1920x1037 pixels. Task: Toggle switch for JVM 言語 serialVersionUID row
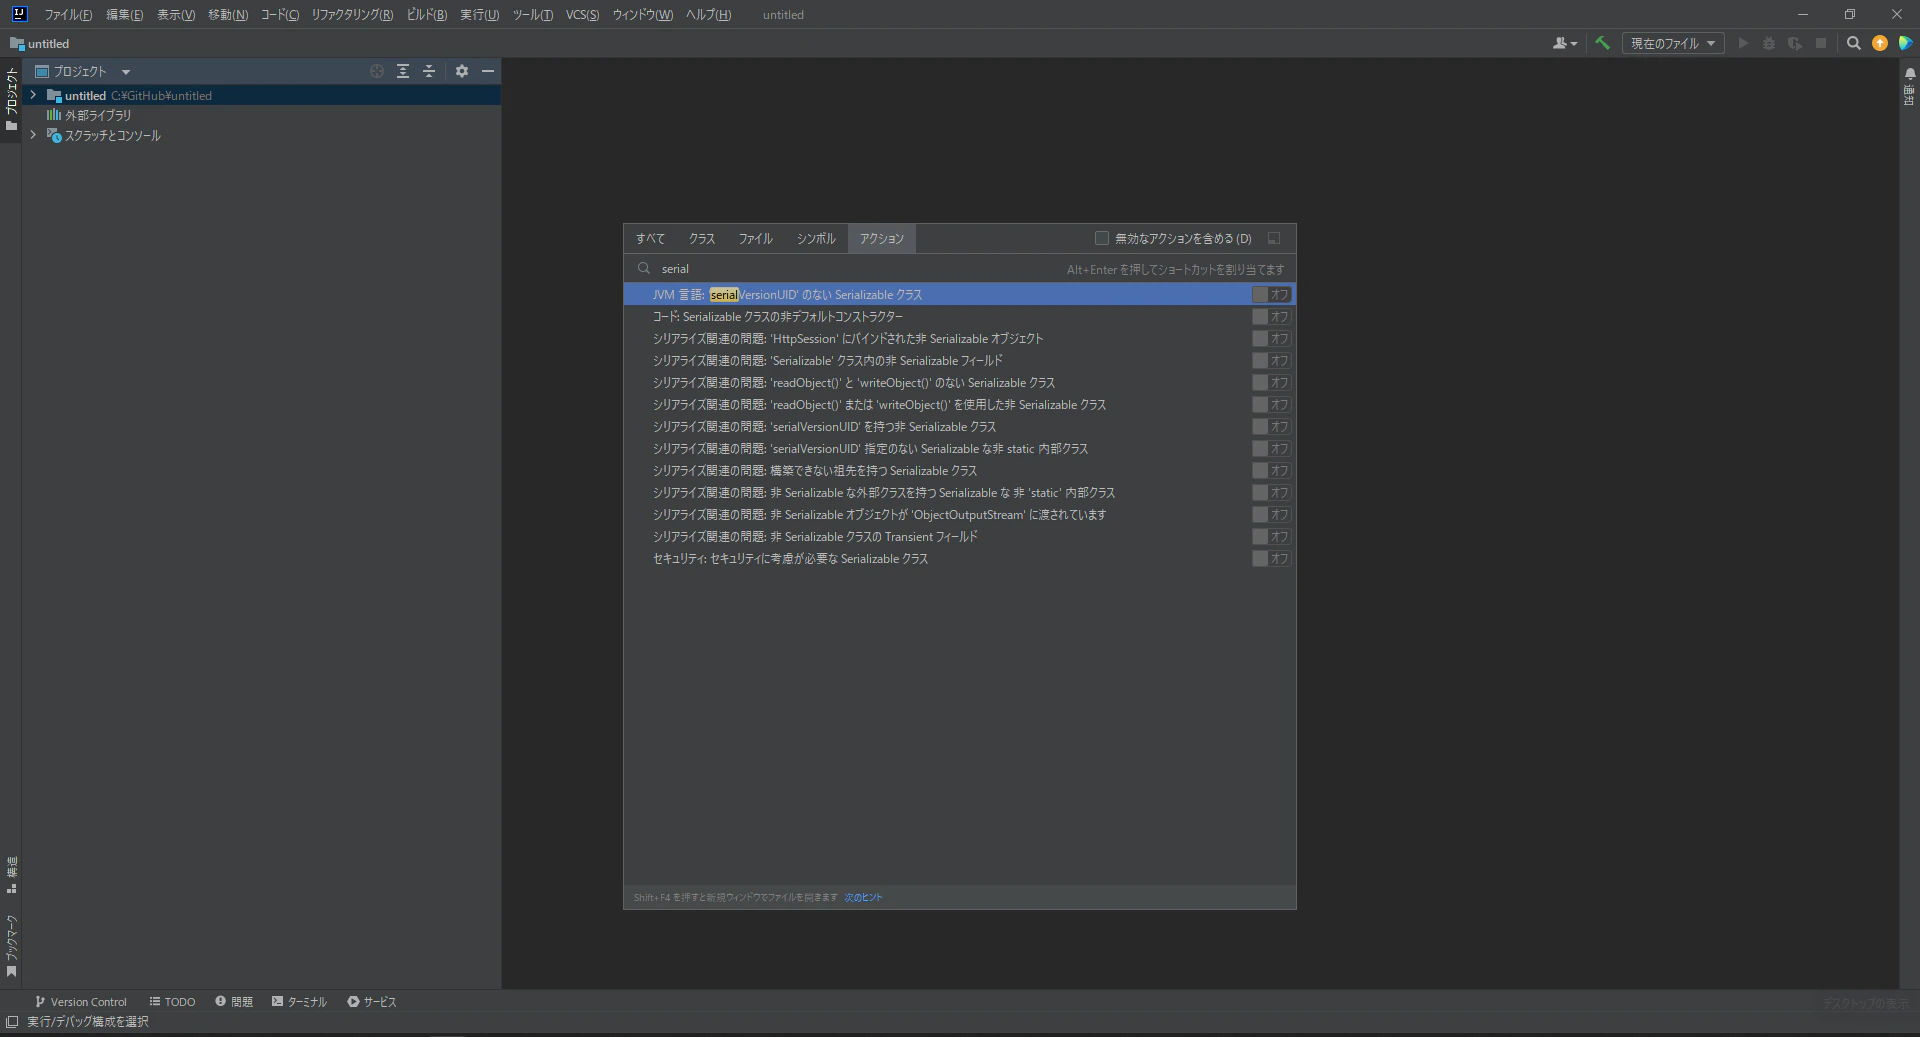pos(1271,295)
